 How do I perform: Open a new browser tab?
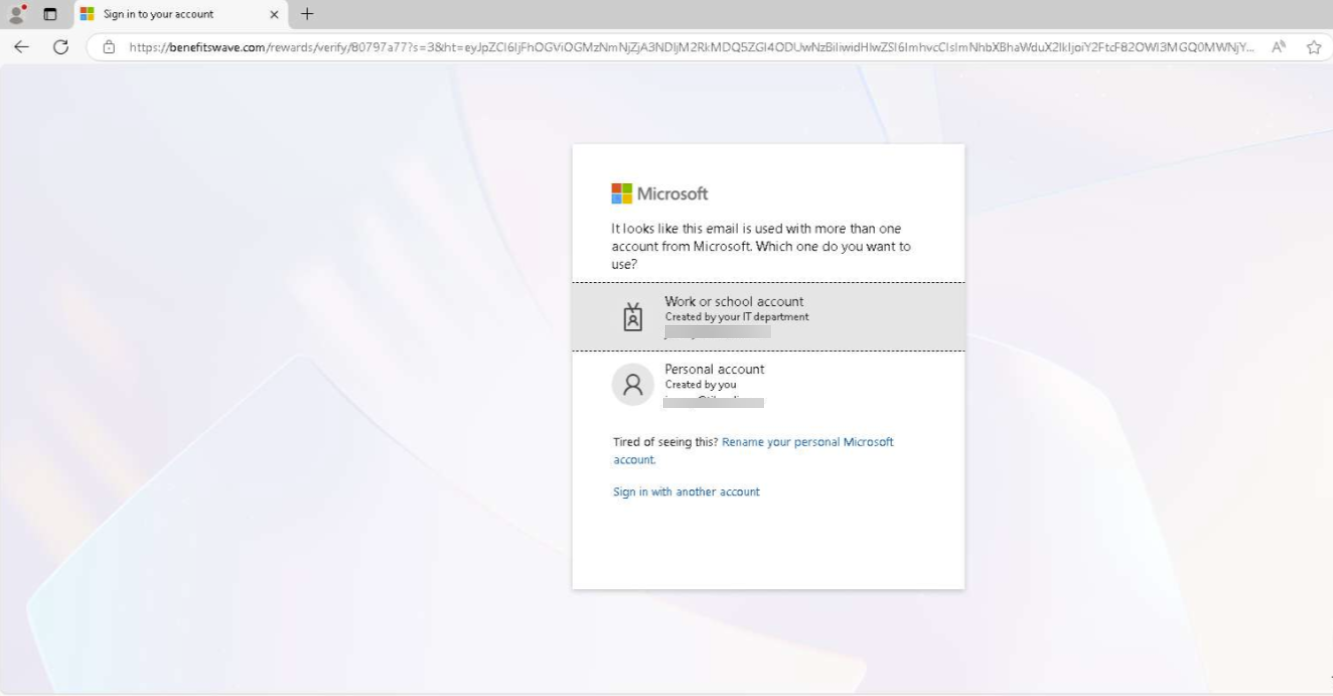coord(307,14)
